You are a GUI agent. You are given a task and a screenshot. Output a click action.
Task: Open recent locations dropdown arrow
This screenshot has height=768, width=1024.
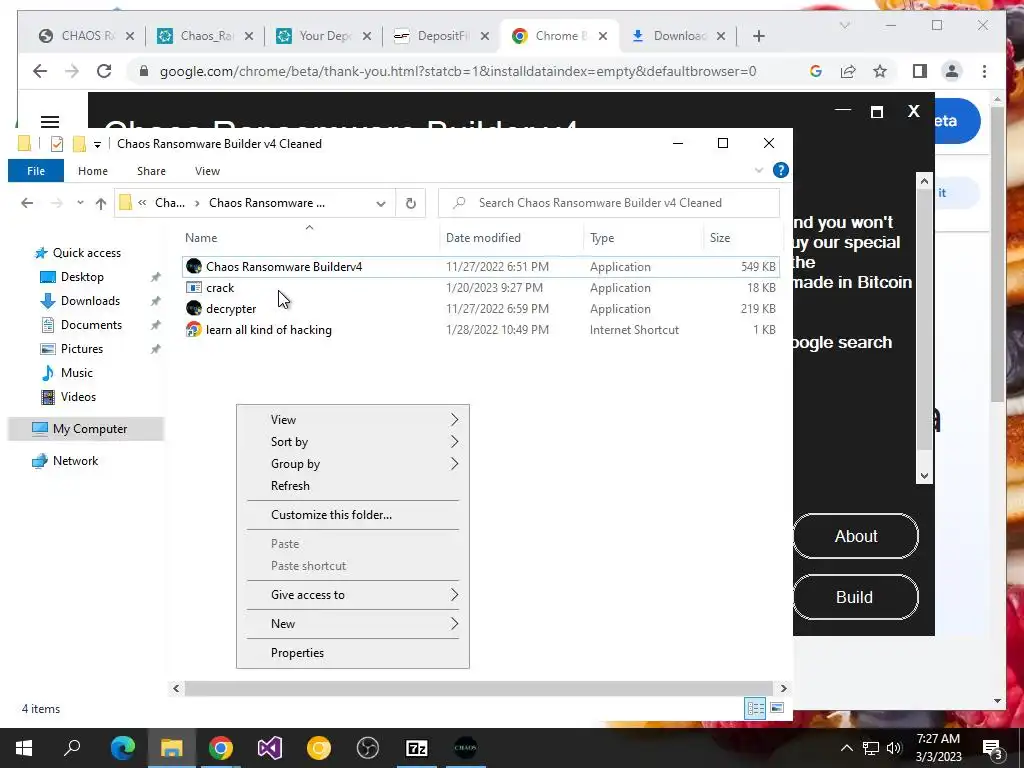(80, 202)
